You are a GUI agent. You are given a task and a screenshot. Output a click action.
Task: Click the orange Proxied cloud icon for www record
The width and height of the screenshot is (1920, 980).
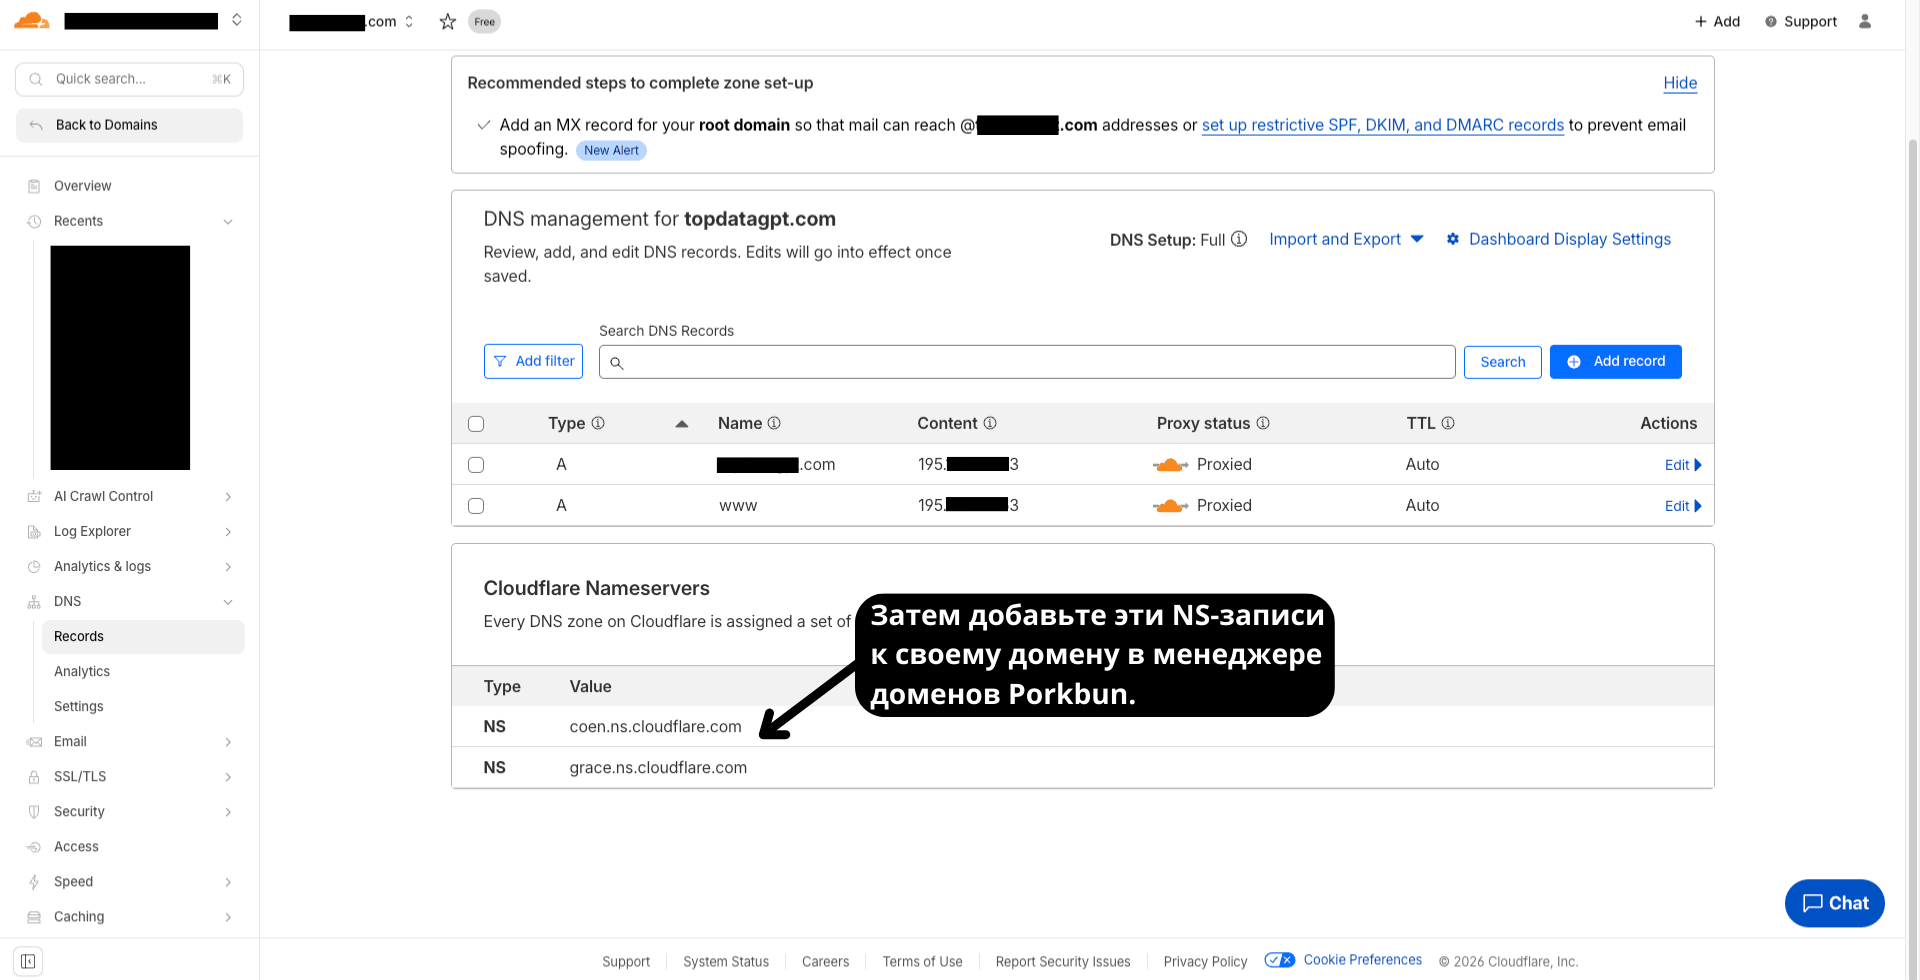pos(1170,505)
